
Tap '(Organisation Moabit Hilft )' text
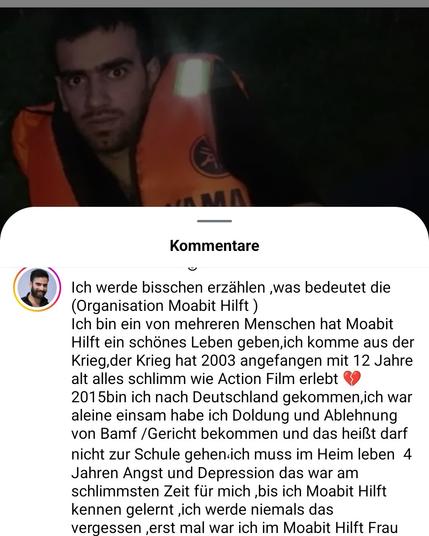(164, 306)
